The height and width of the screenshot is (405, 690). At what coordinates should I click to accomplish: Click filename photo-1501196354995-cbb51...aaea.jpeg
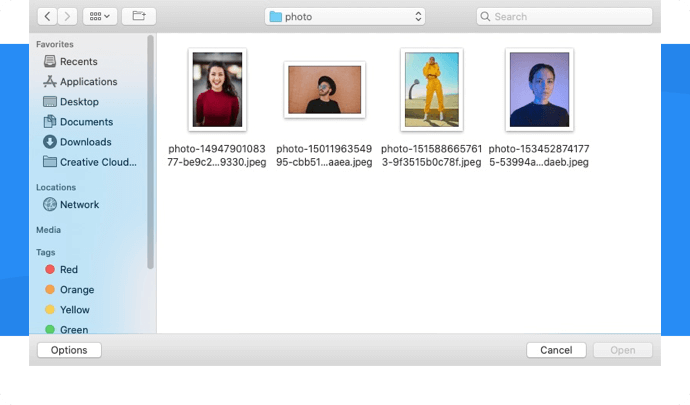point(324,155)
